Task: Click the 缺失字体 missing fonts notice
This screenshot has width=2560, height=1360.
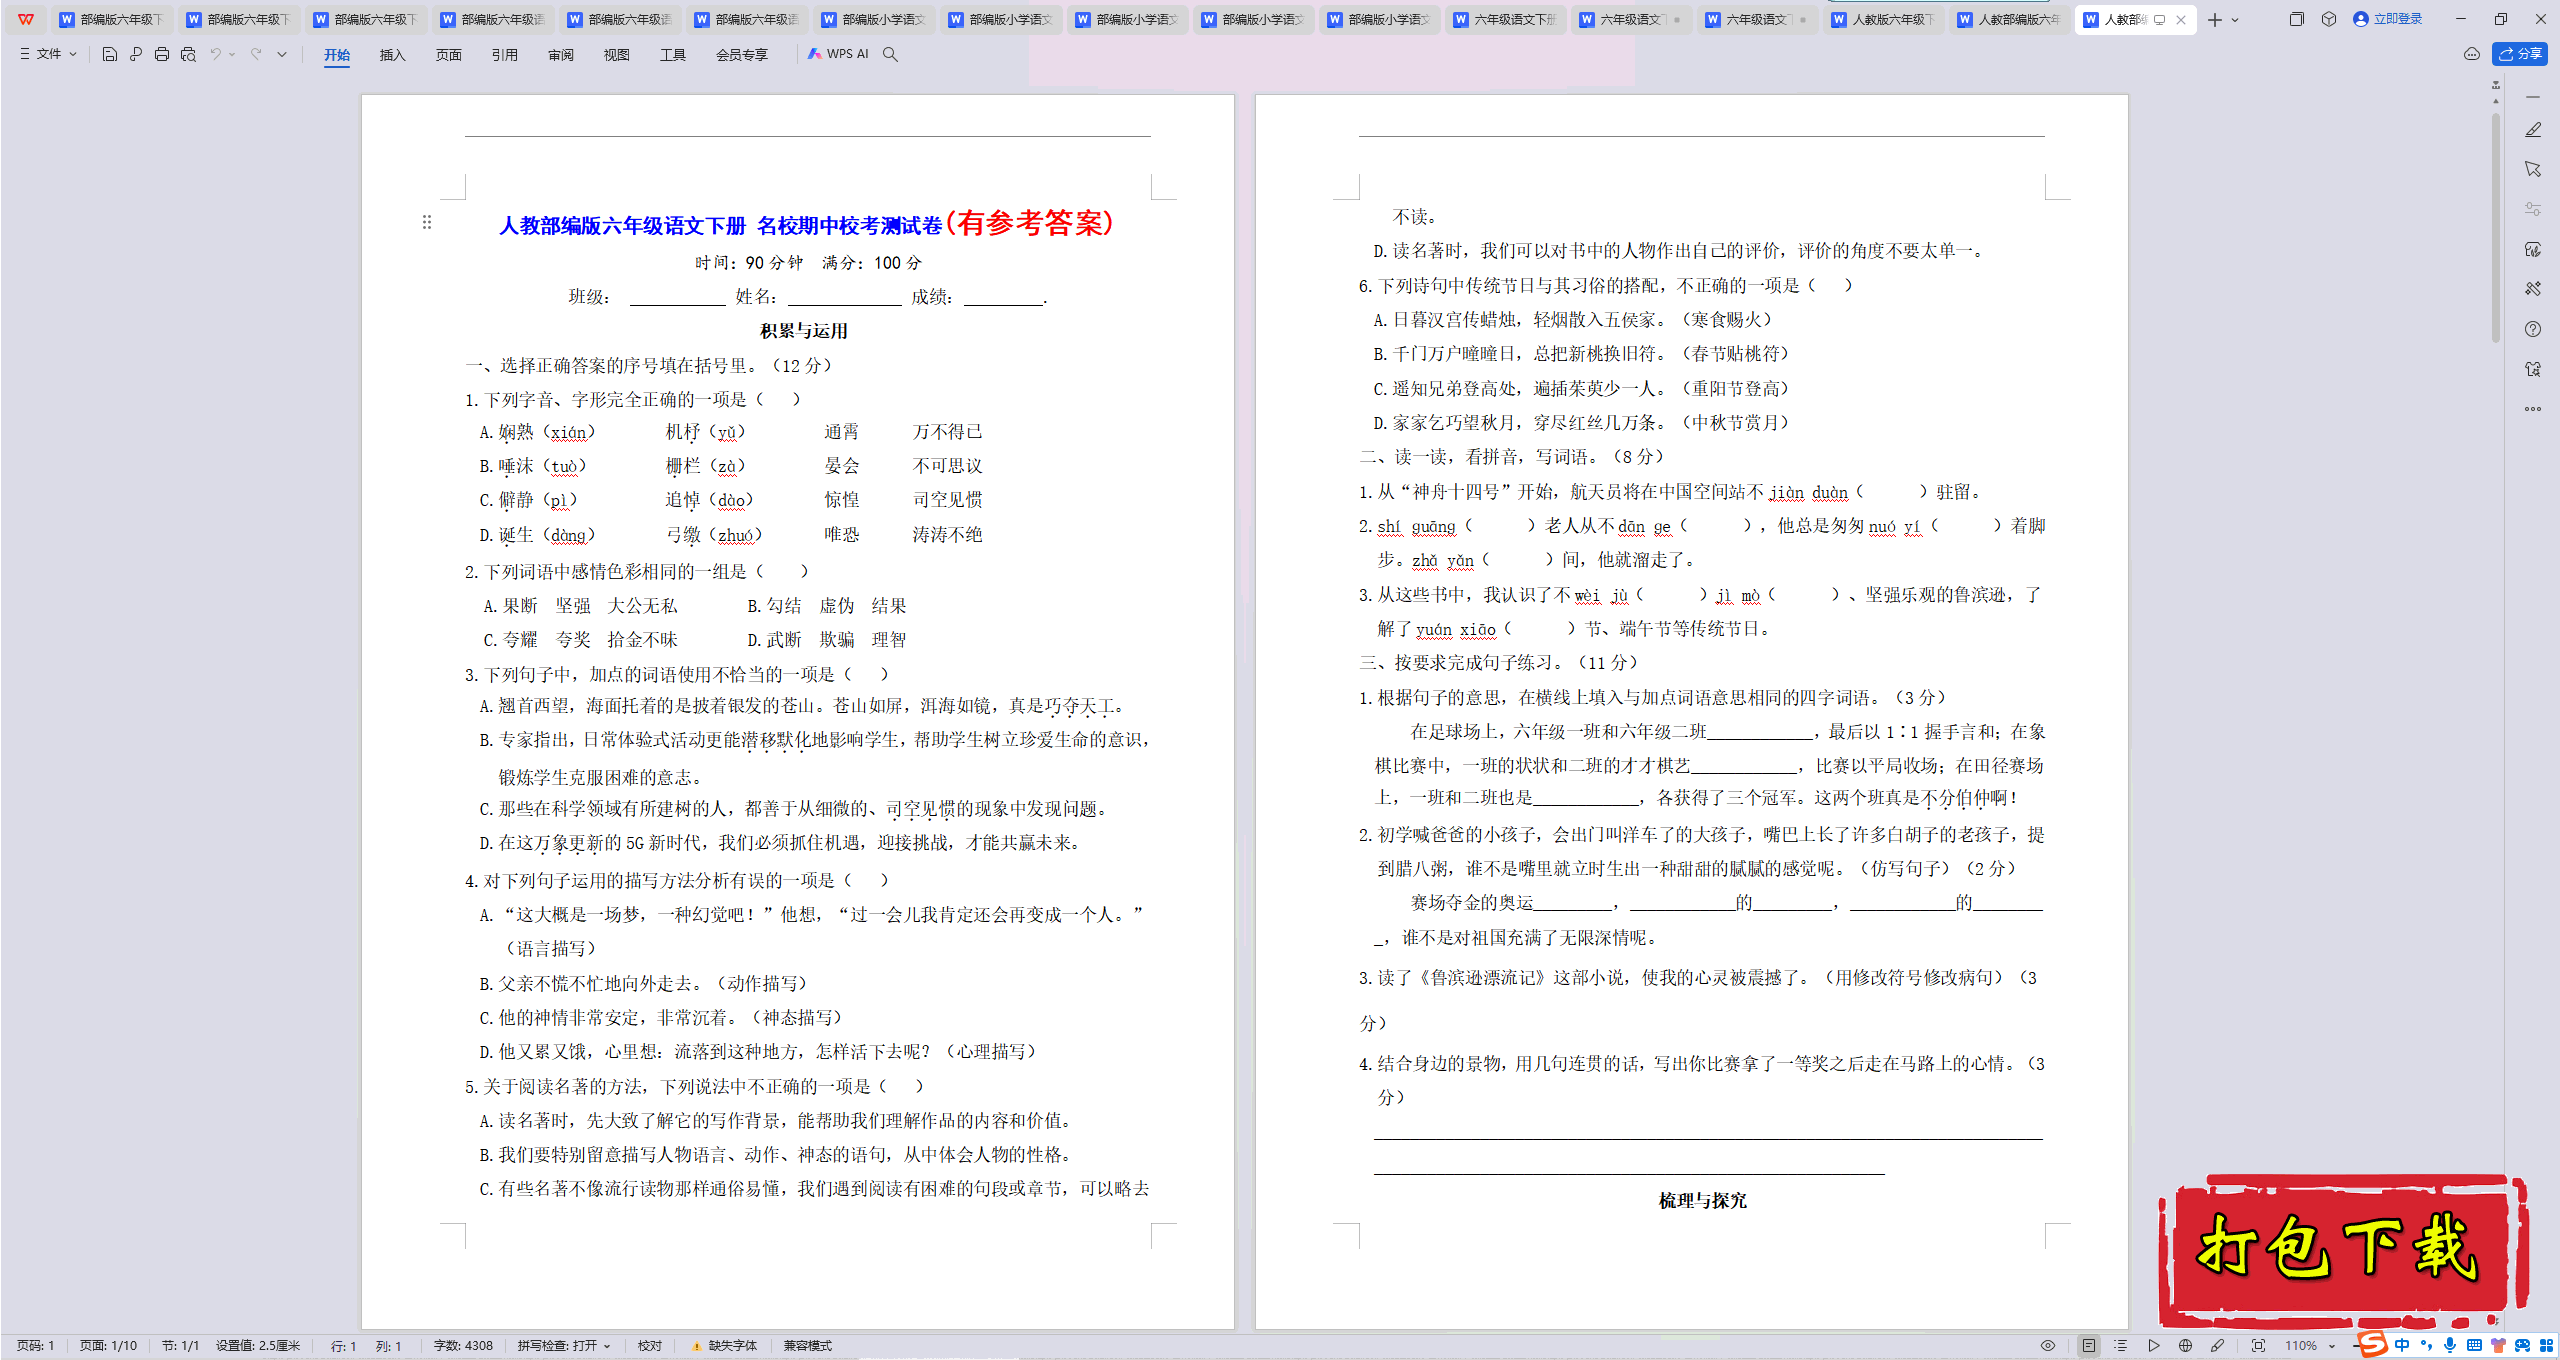Action: coord(725,1346)
